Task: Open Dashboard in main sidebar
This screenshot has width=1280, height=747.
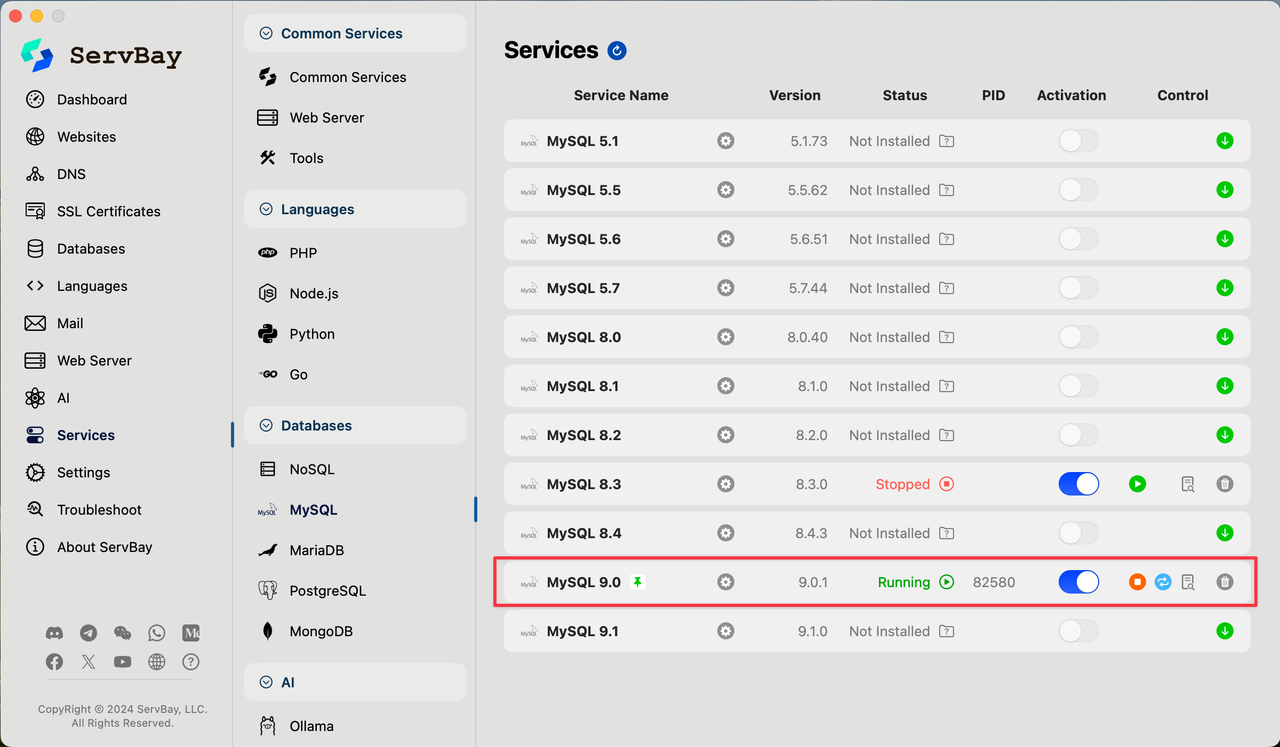Action: [x=92, y=99]
